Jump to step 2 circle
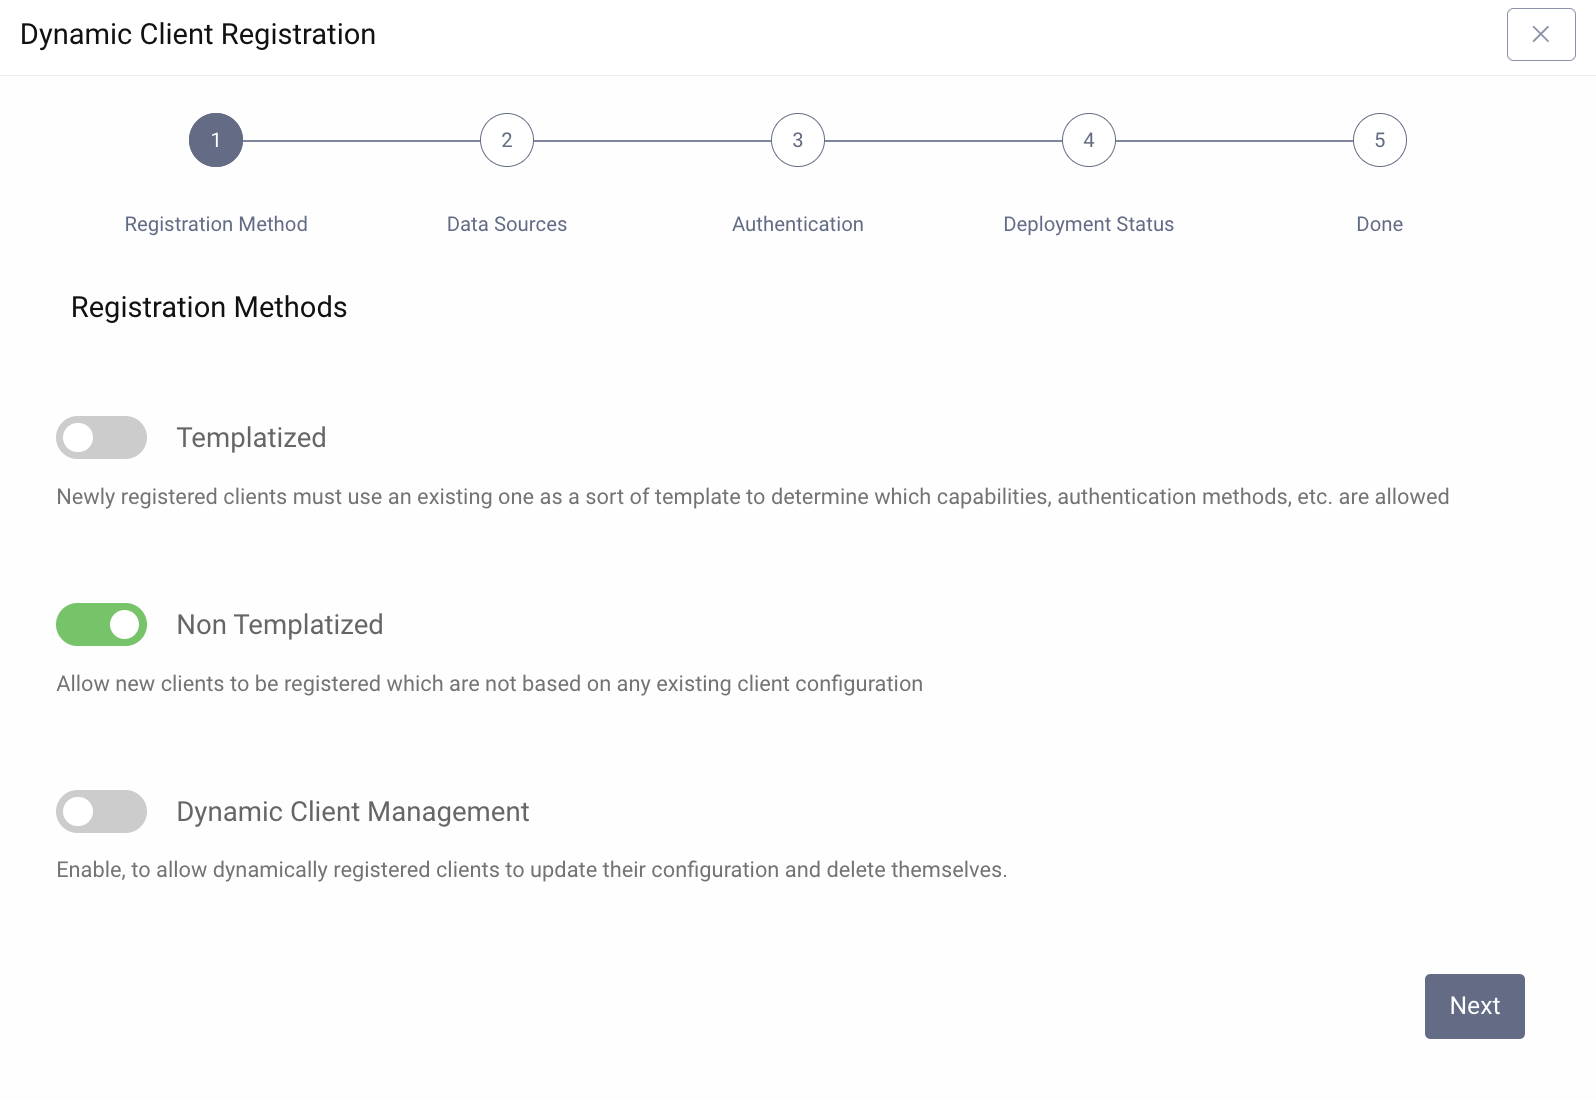This screenshot has height=1100, width=1596. pyautogui.click(x=507, y=141)
